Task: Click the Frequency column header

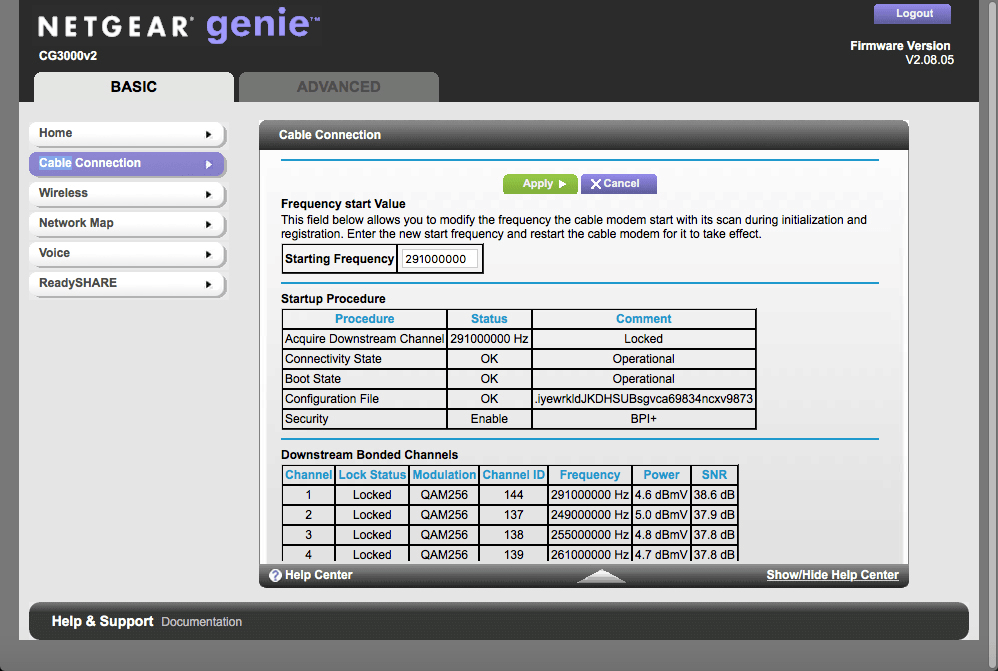Action: 590,475
